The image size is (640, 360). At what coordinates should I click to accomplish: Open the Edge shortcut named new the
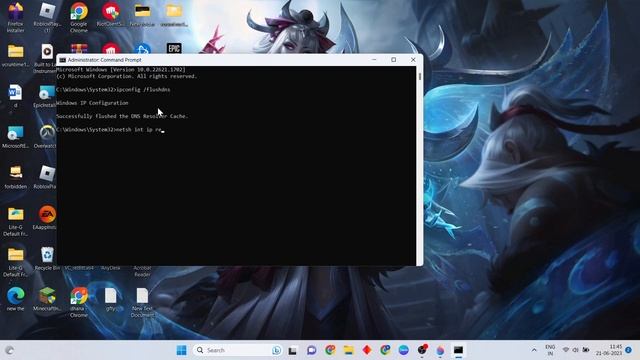pos(16,299)
